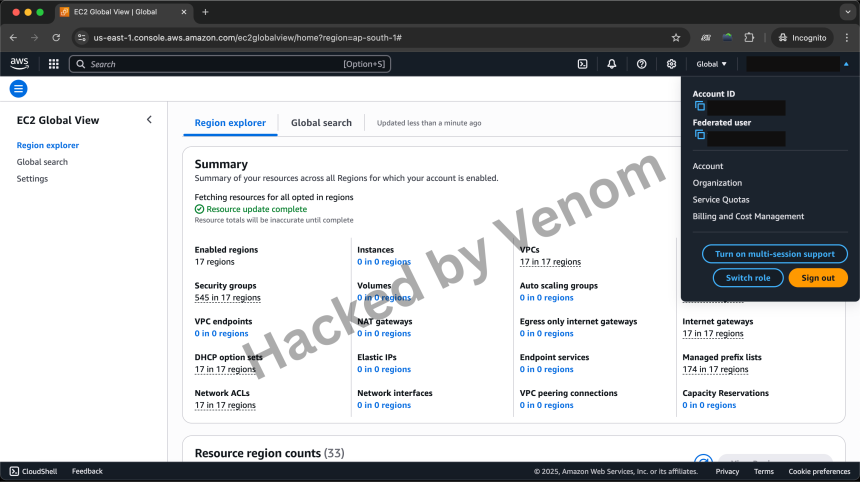This screenshot has height=482, width=860.
Task: Open DHCP option sets count link
Action: (x=225, y=369)
